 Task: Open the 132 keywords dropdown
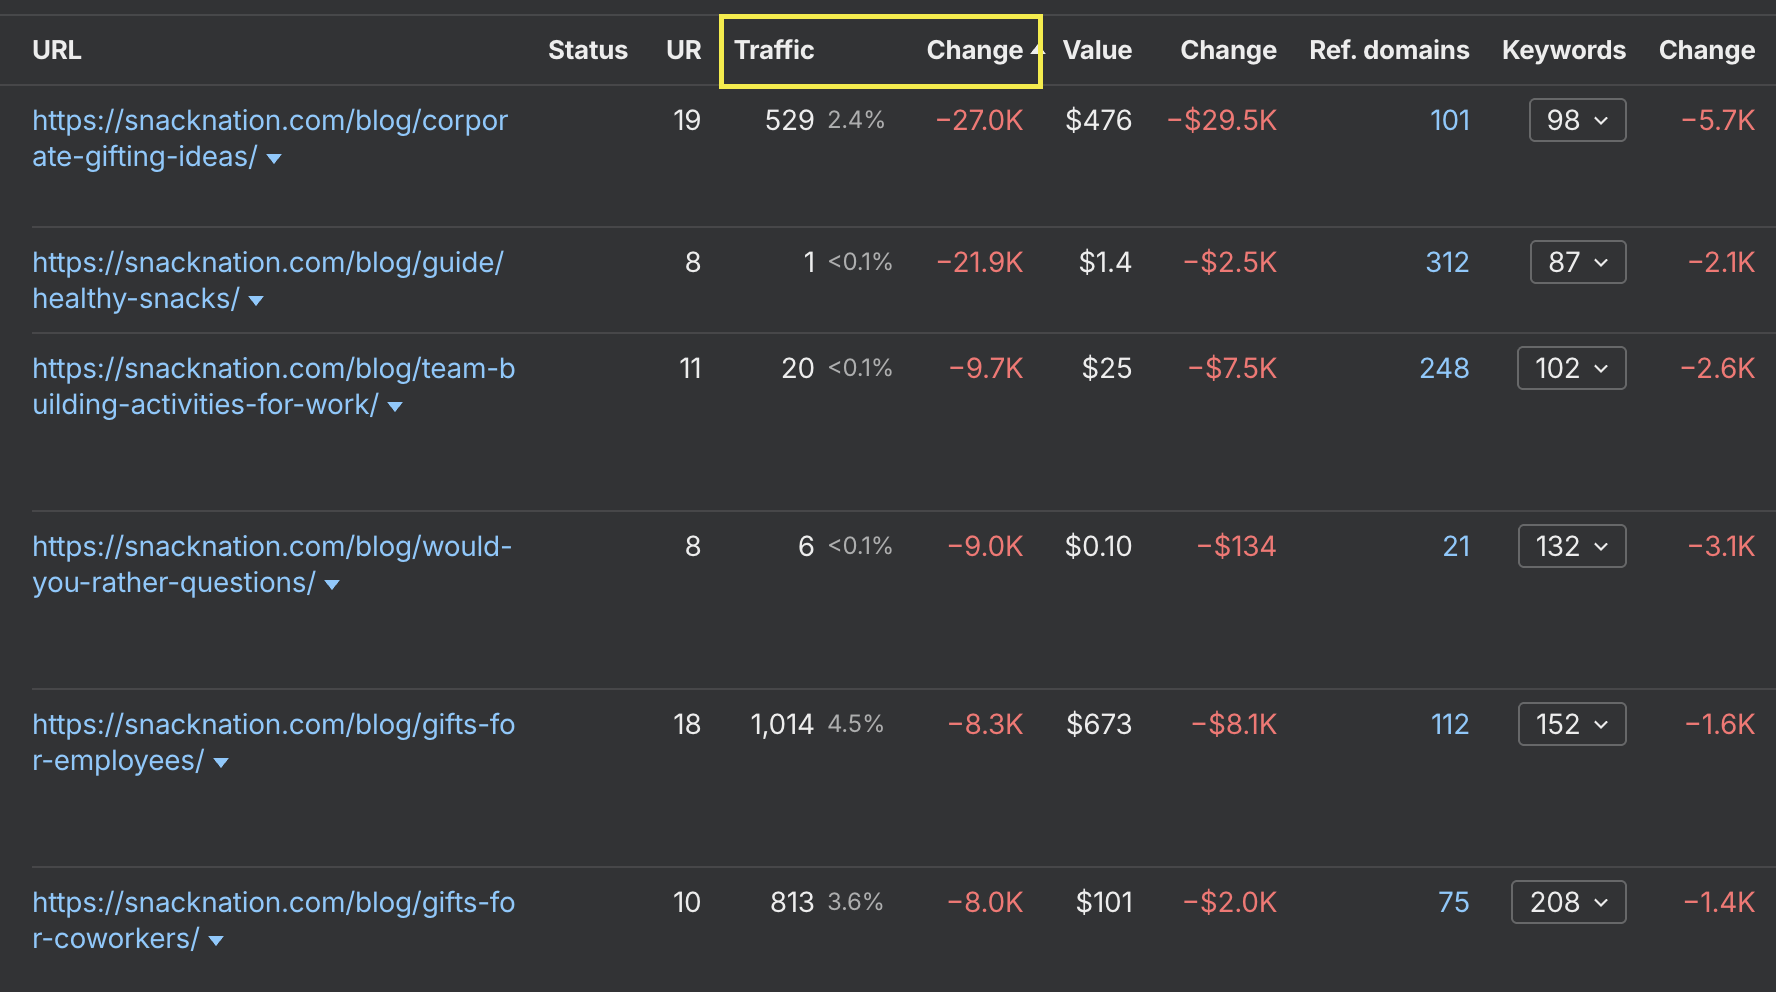(1572, 546)
